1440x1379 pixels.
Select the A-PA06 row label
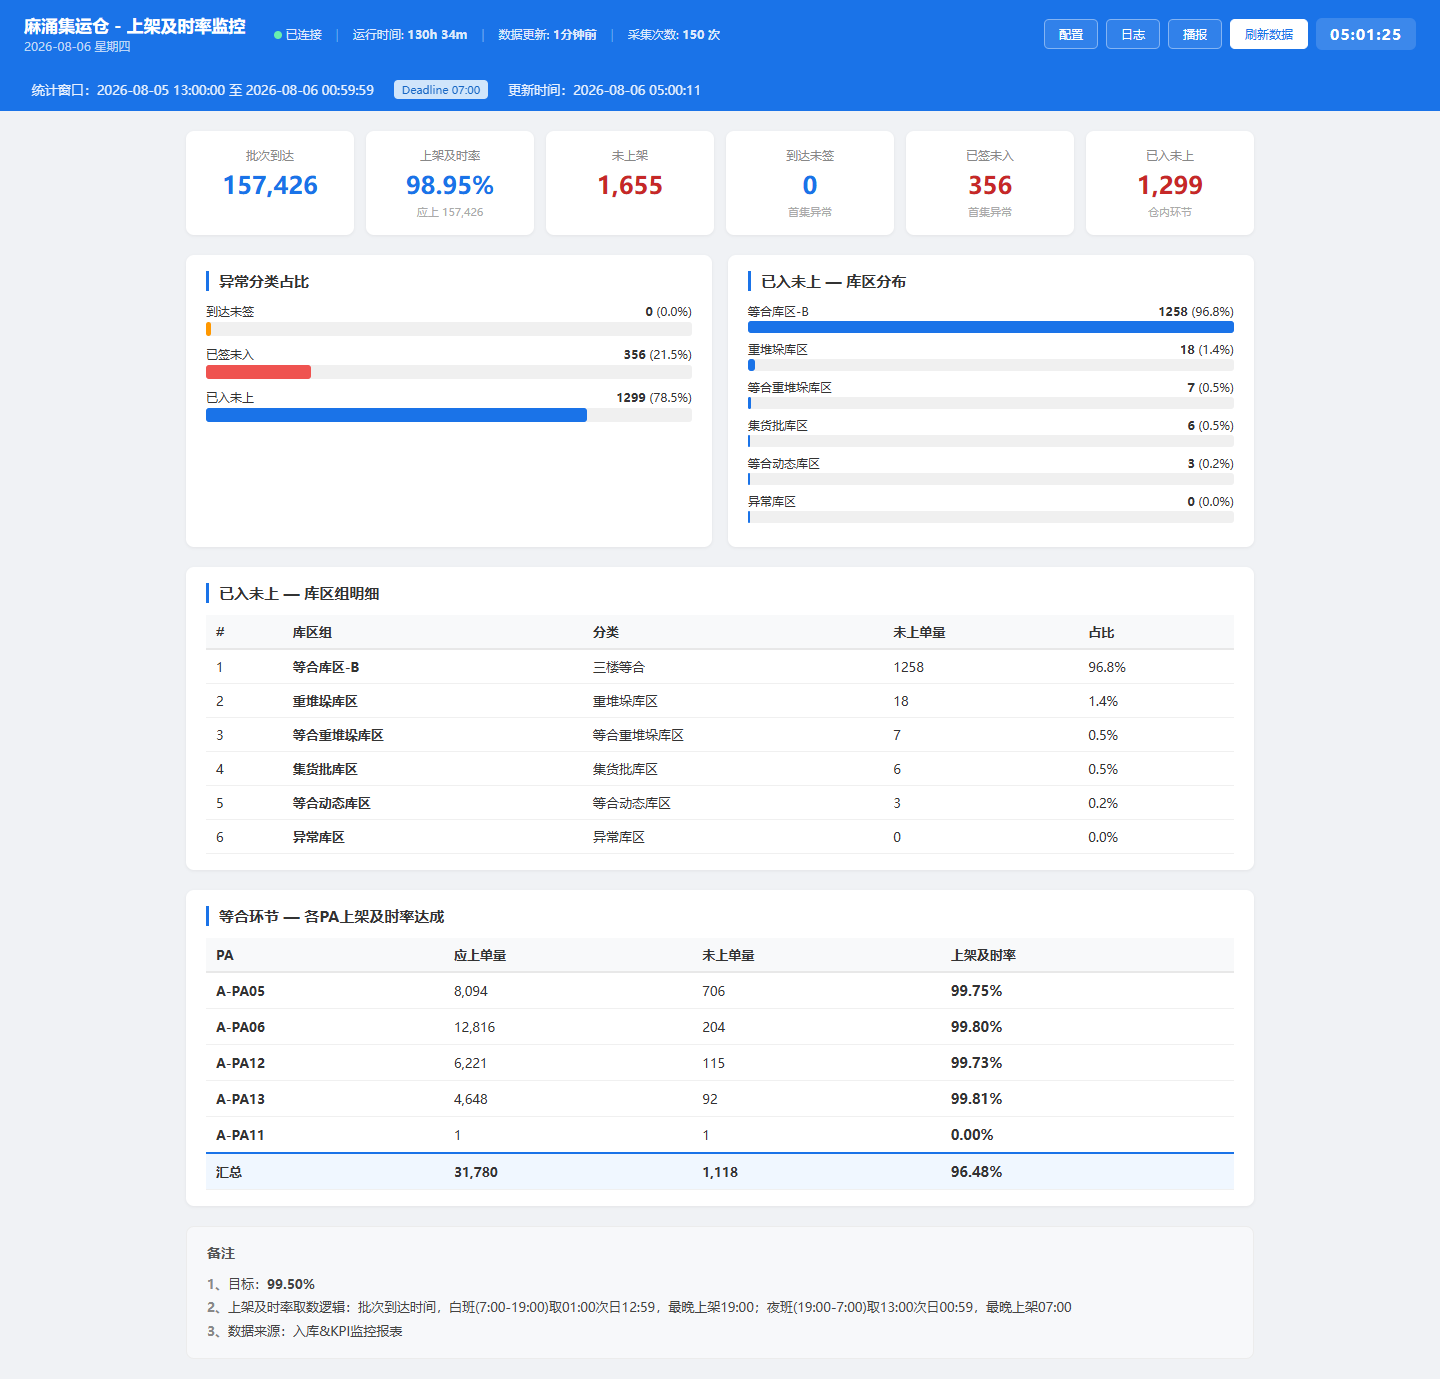click(241, 1027)
